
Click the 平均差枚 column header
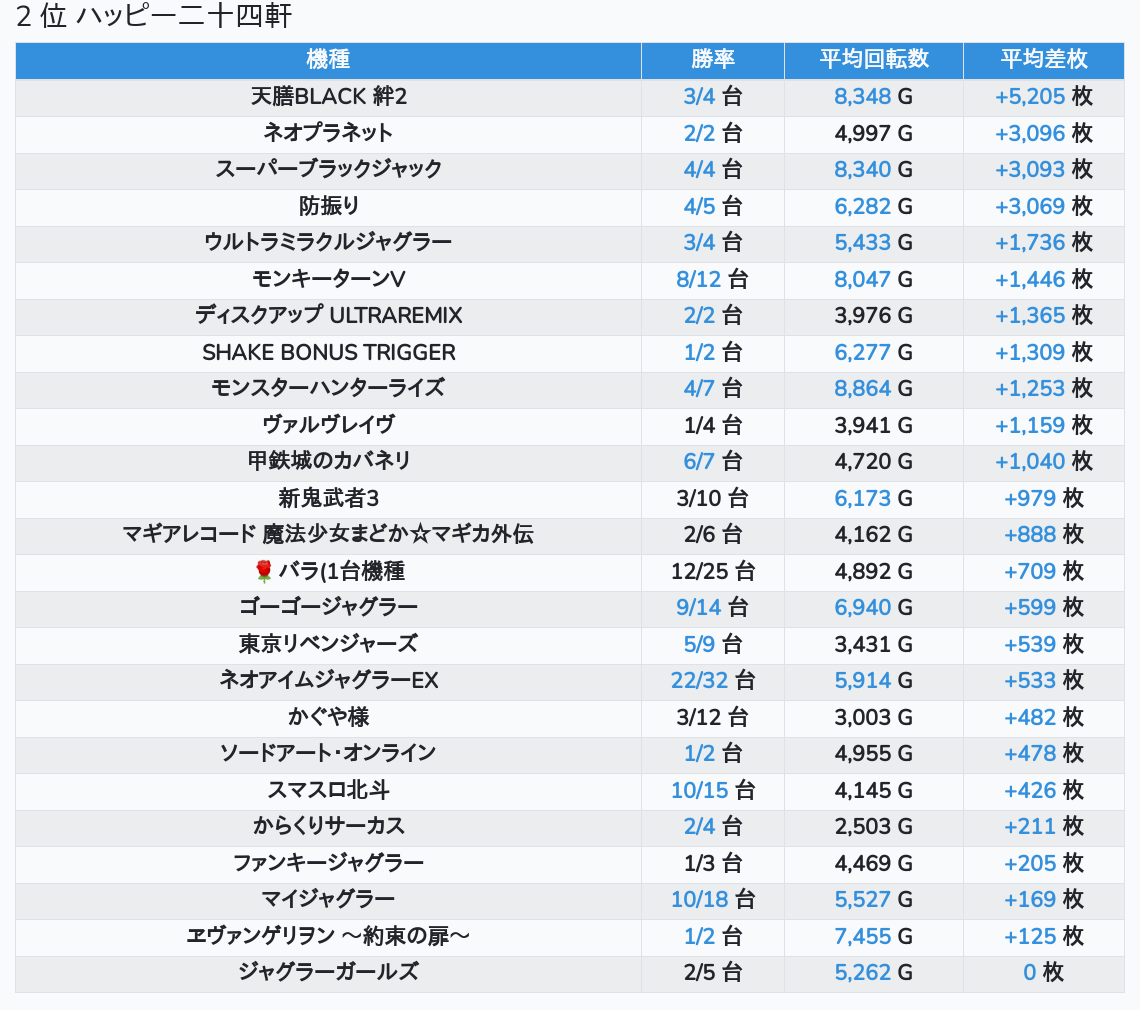1043,60
